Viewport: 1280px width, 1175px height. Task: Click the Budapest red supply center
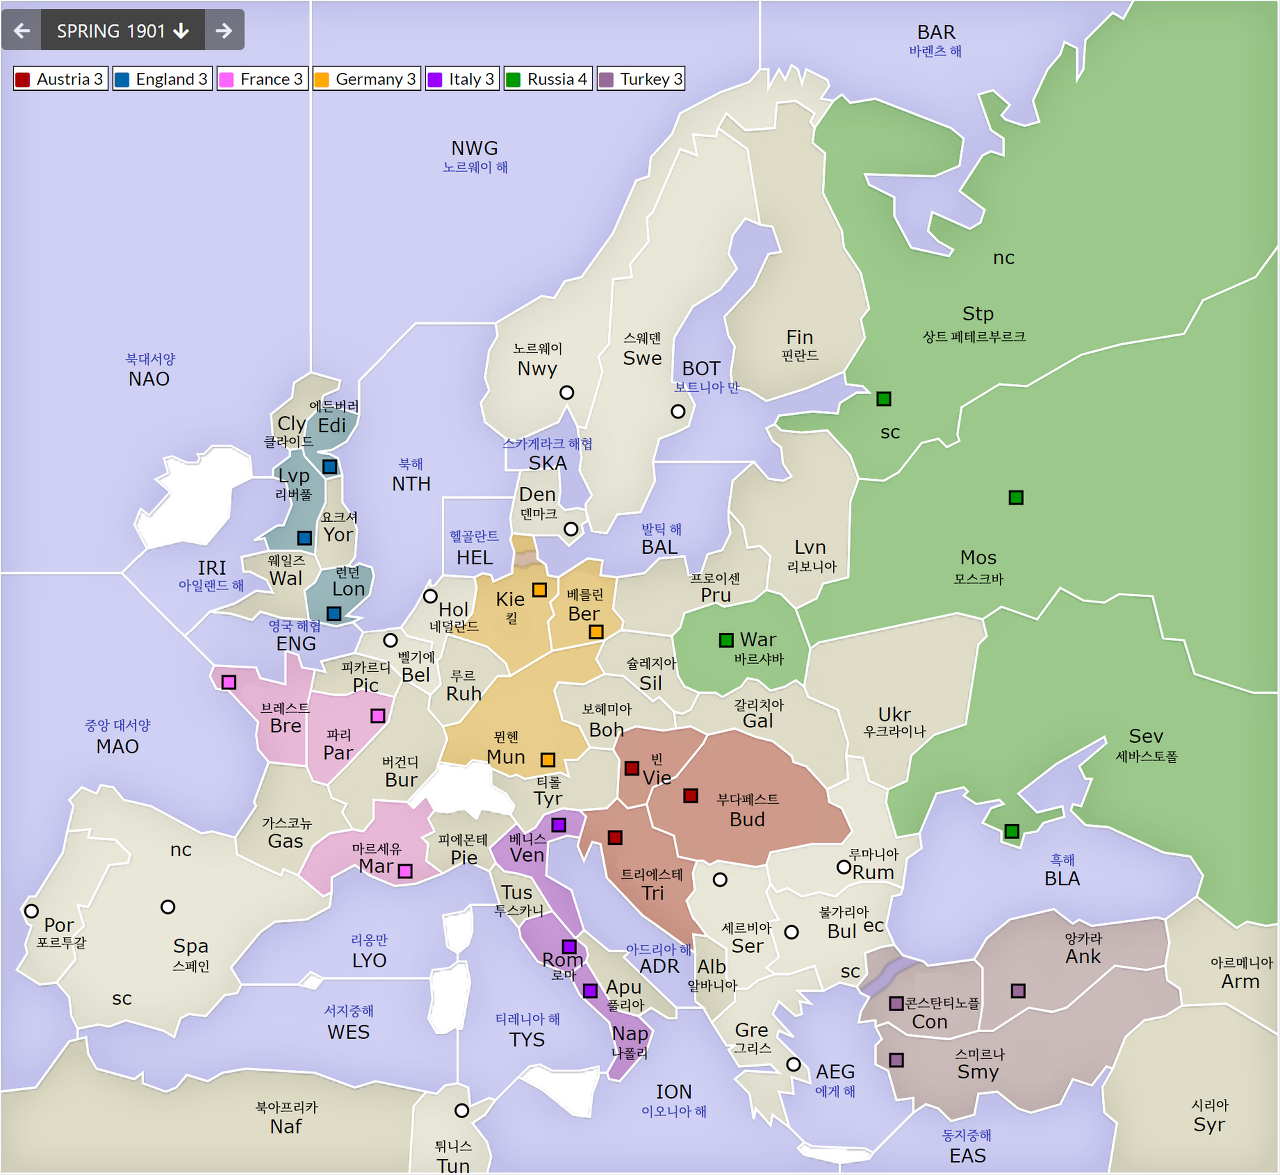690,796
